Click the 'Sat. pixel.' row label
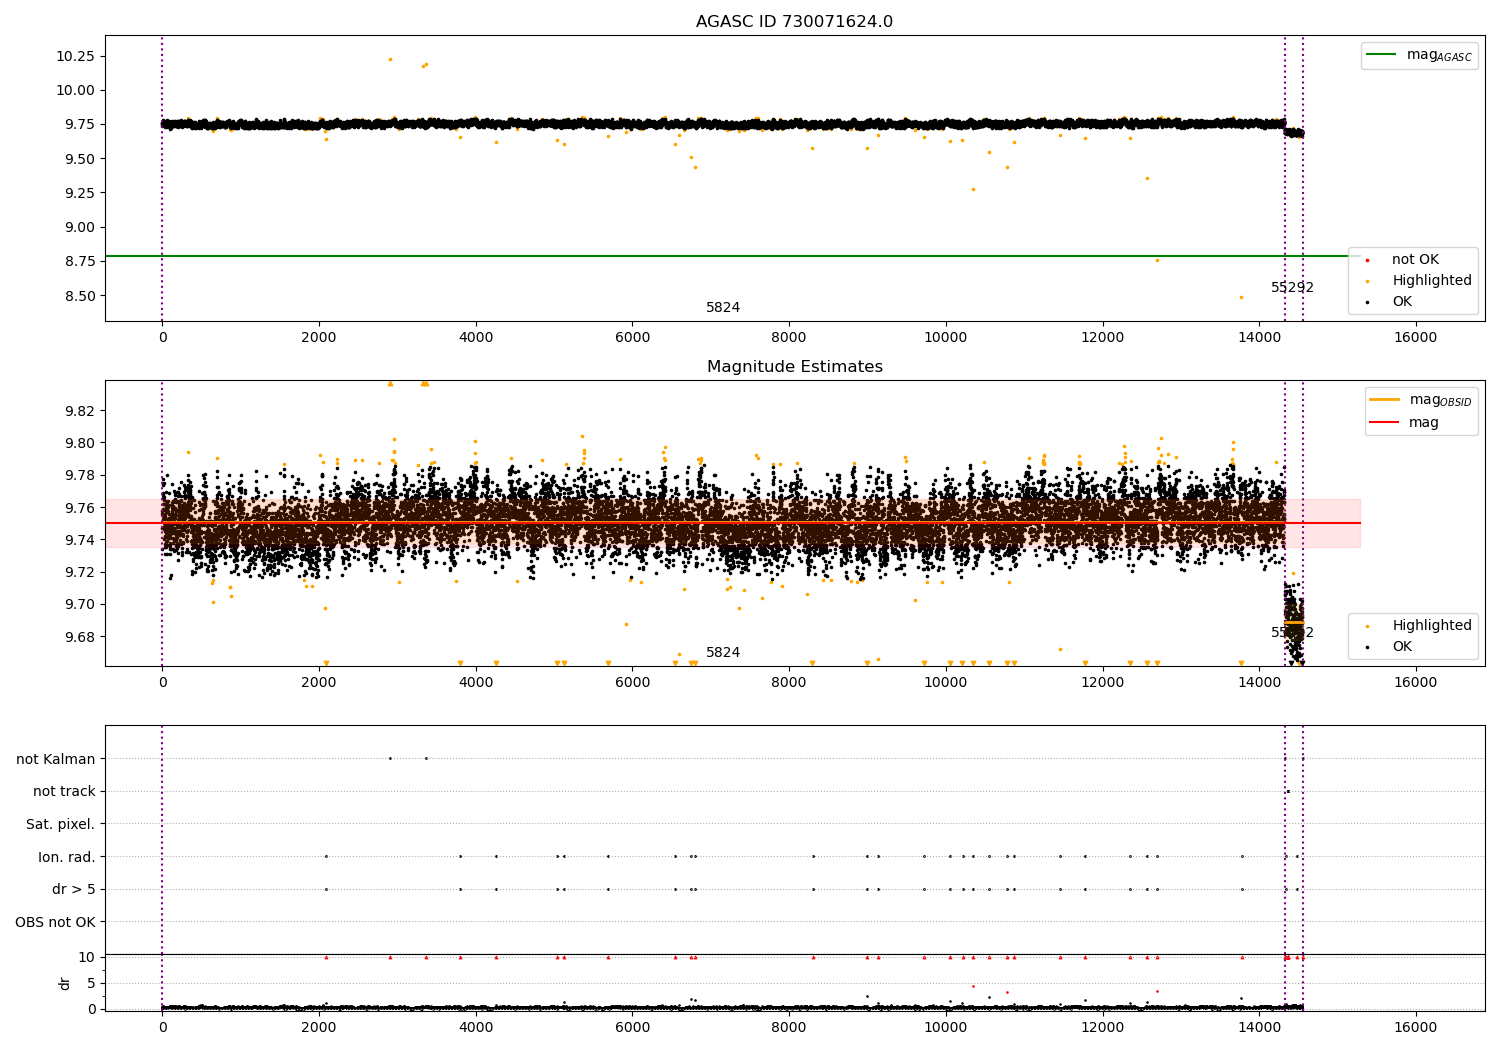Screen dimensions: 1500x1050 coord(60,824)
